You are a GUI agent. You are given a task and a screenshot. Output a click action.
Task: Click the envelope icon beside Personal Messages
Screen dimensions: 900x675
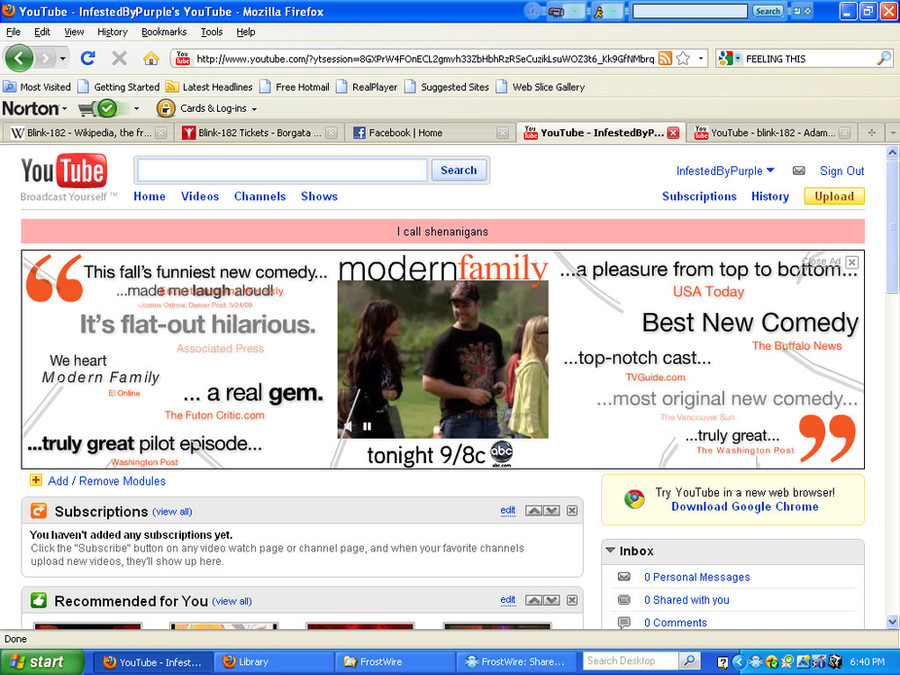[x=624, y=576]
